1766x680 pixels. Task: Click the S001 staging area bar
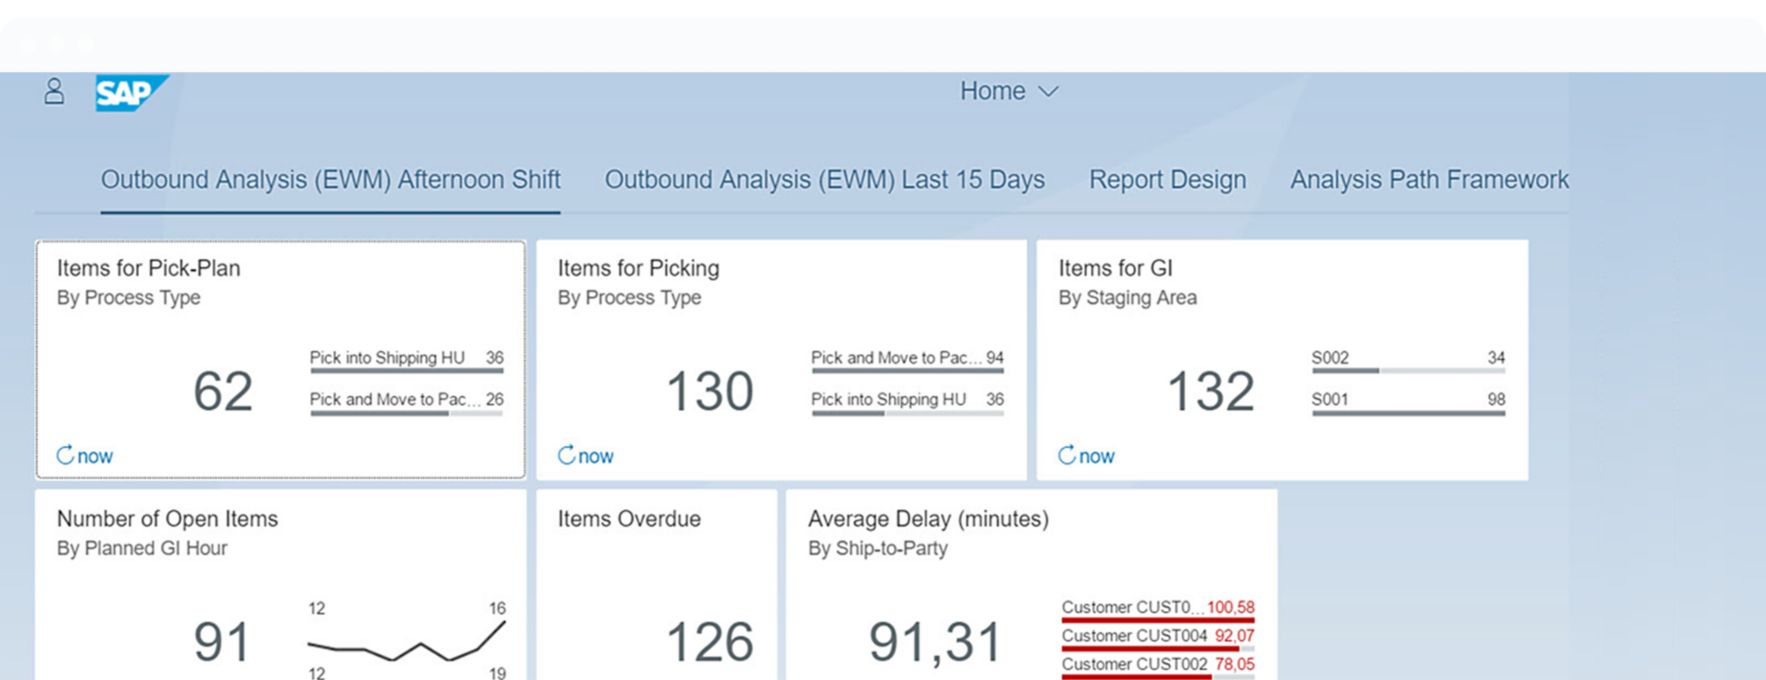tap(1408, 412)
